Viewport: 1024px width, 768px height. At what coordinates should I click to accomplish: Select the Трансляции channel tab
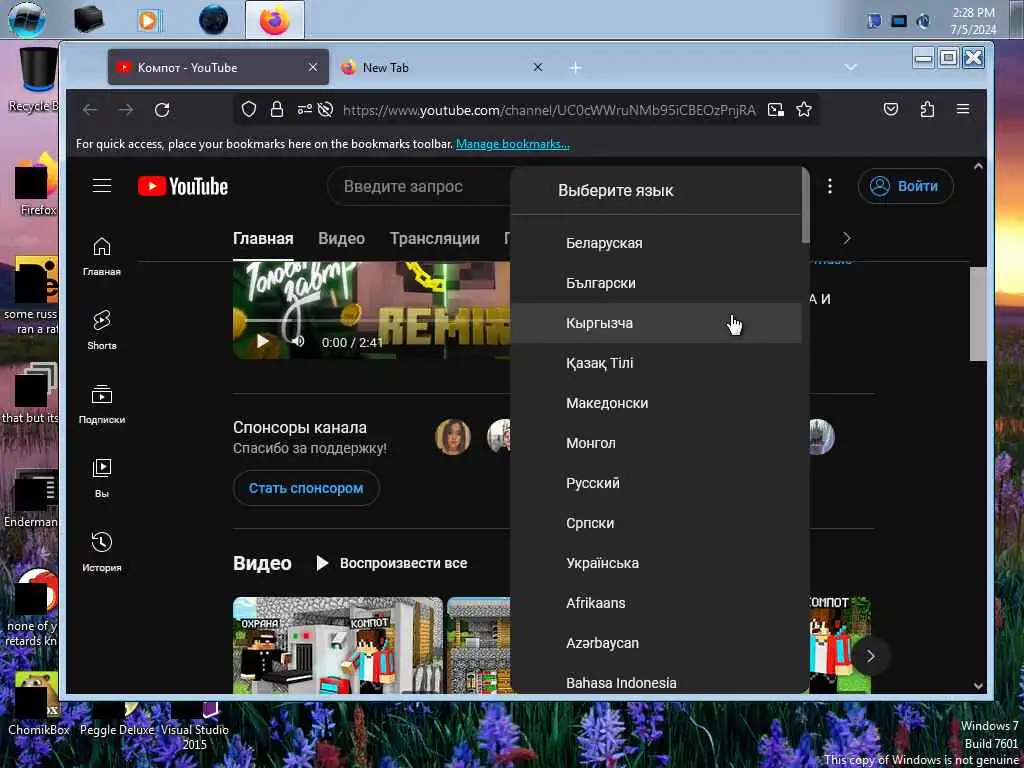[x=435, y=238]
